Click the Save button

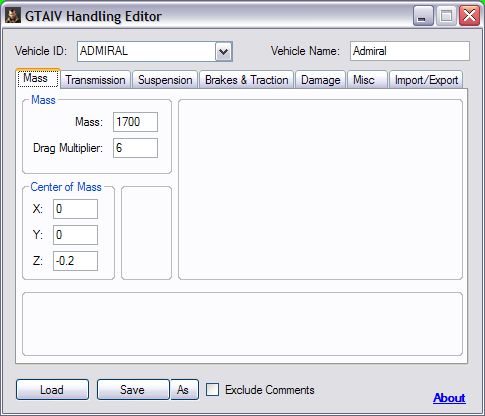point(133,389)
